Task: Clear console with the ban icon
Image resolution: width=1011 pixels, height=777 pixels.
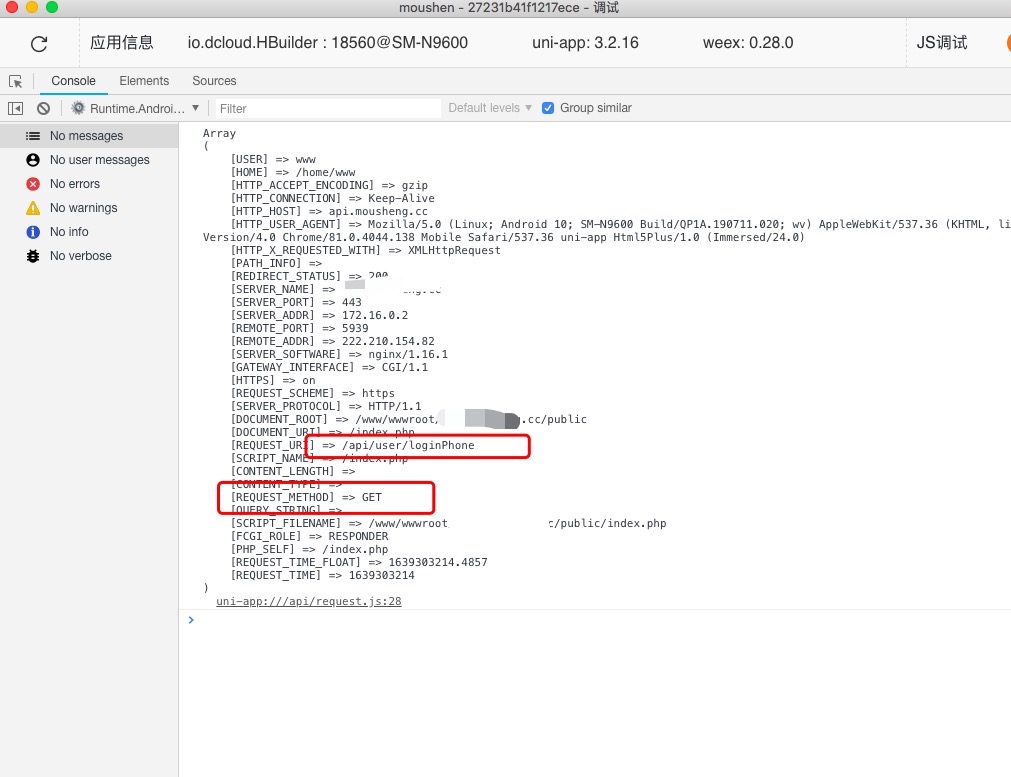Action: tap(43, 108)
